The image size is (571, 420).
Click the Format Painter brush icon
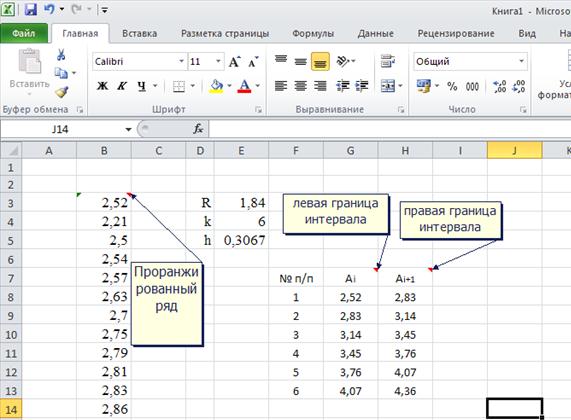62,92
